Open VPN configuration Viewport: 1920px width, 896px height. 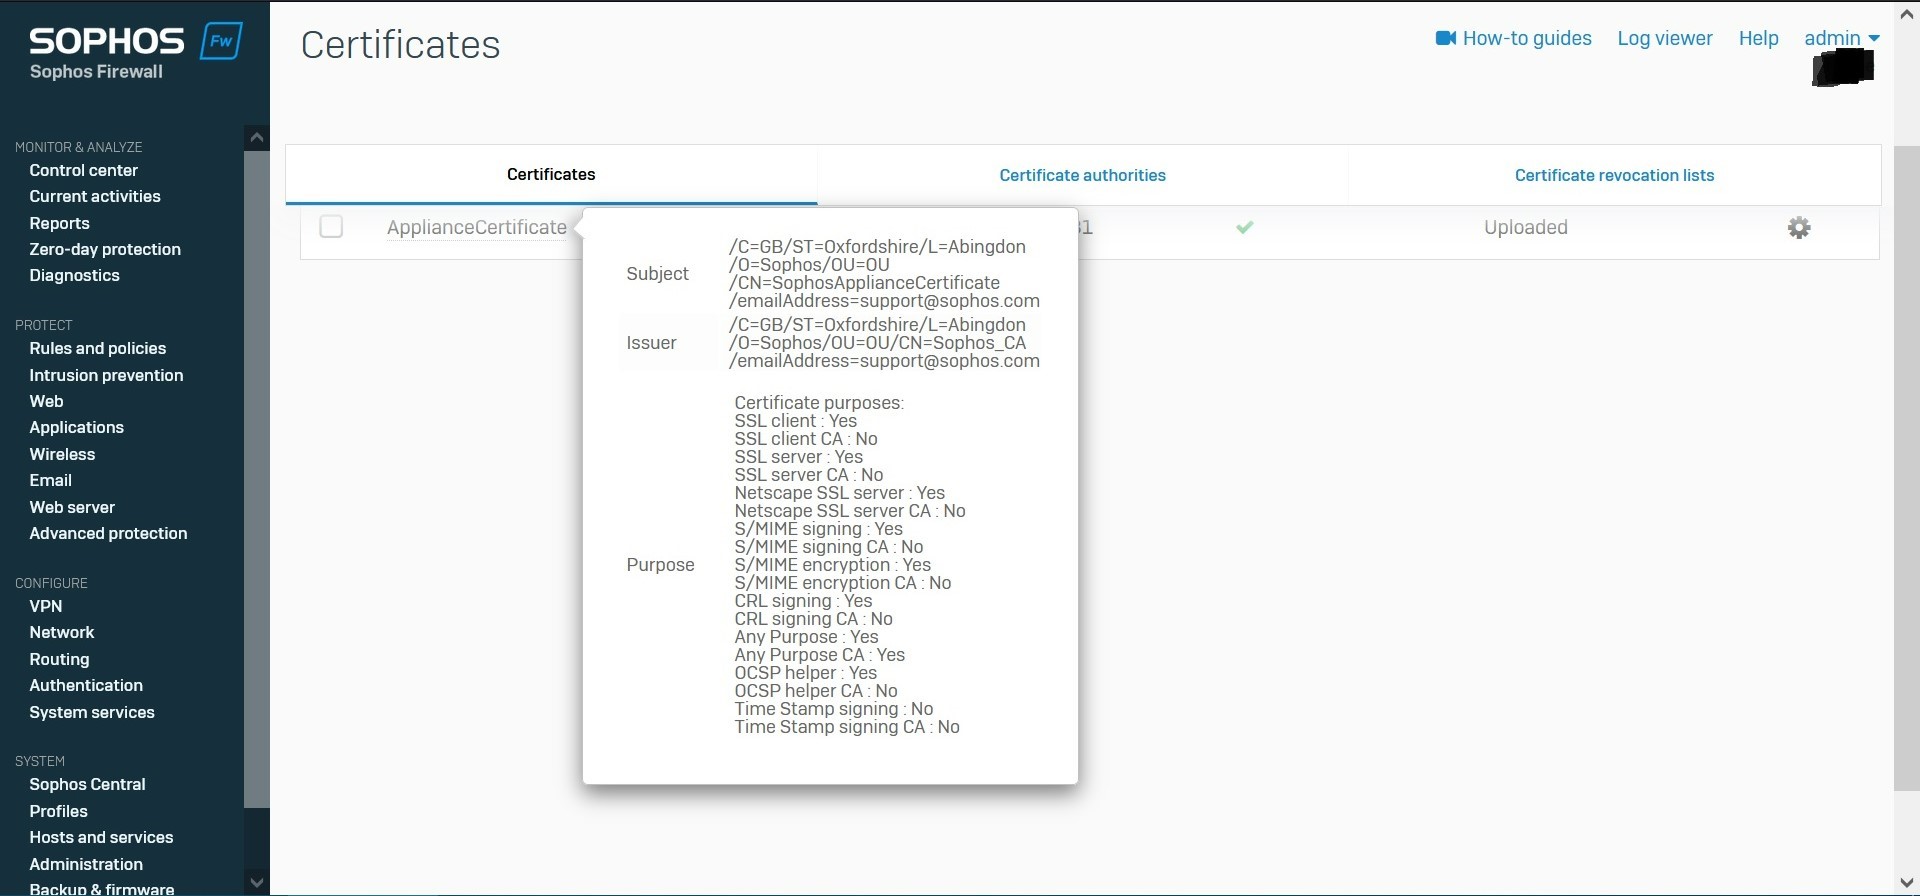pyautogui.click(x=46, y=606)
